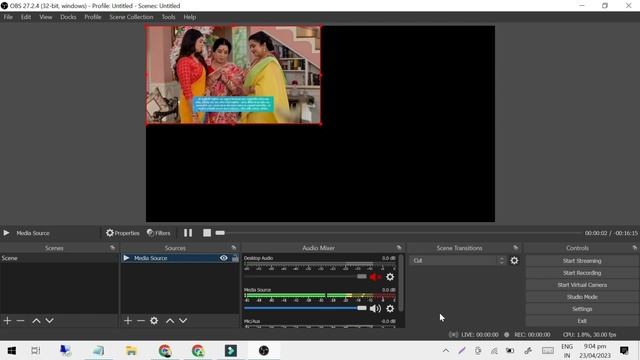Screen dimensions: 640x360
Task: Click Exit in Controls panel
Action: pyautogui.click(x=582, y=321)
